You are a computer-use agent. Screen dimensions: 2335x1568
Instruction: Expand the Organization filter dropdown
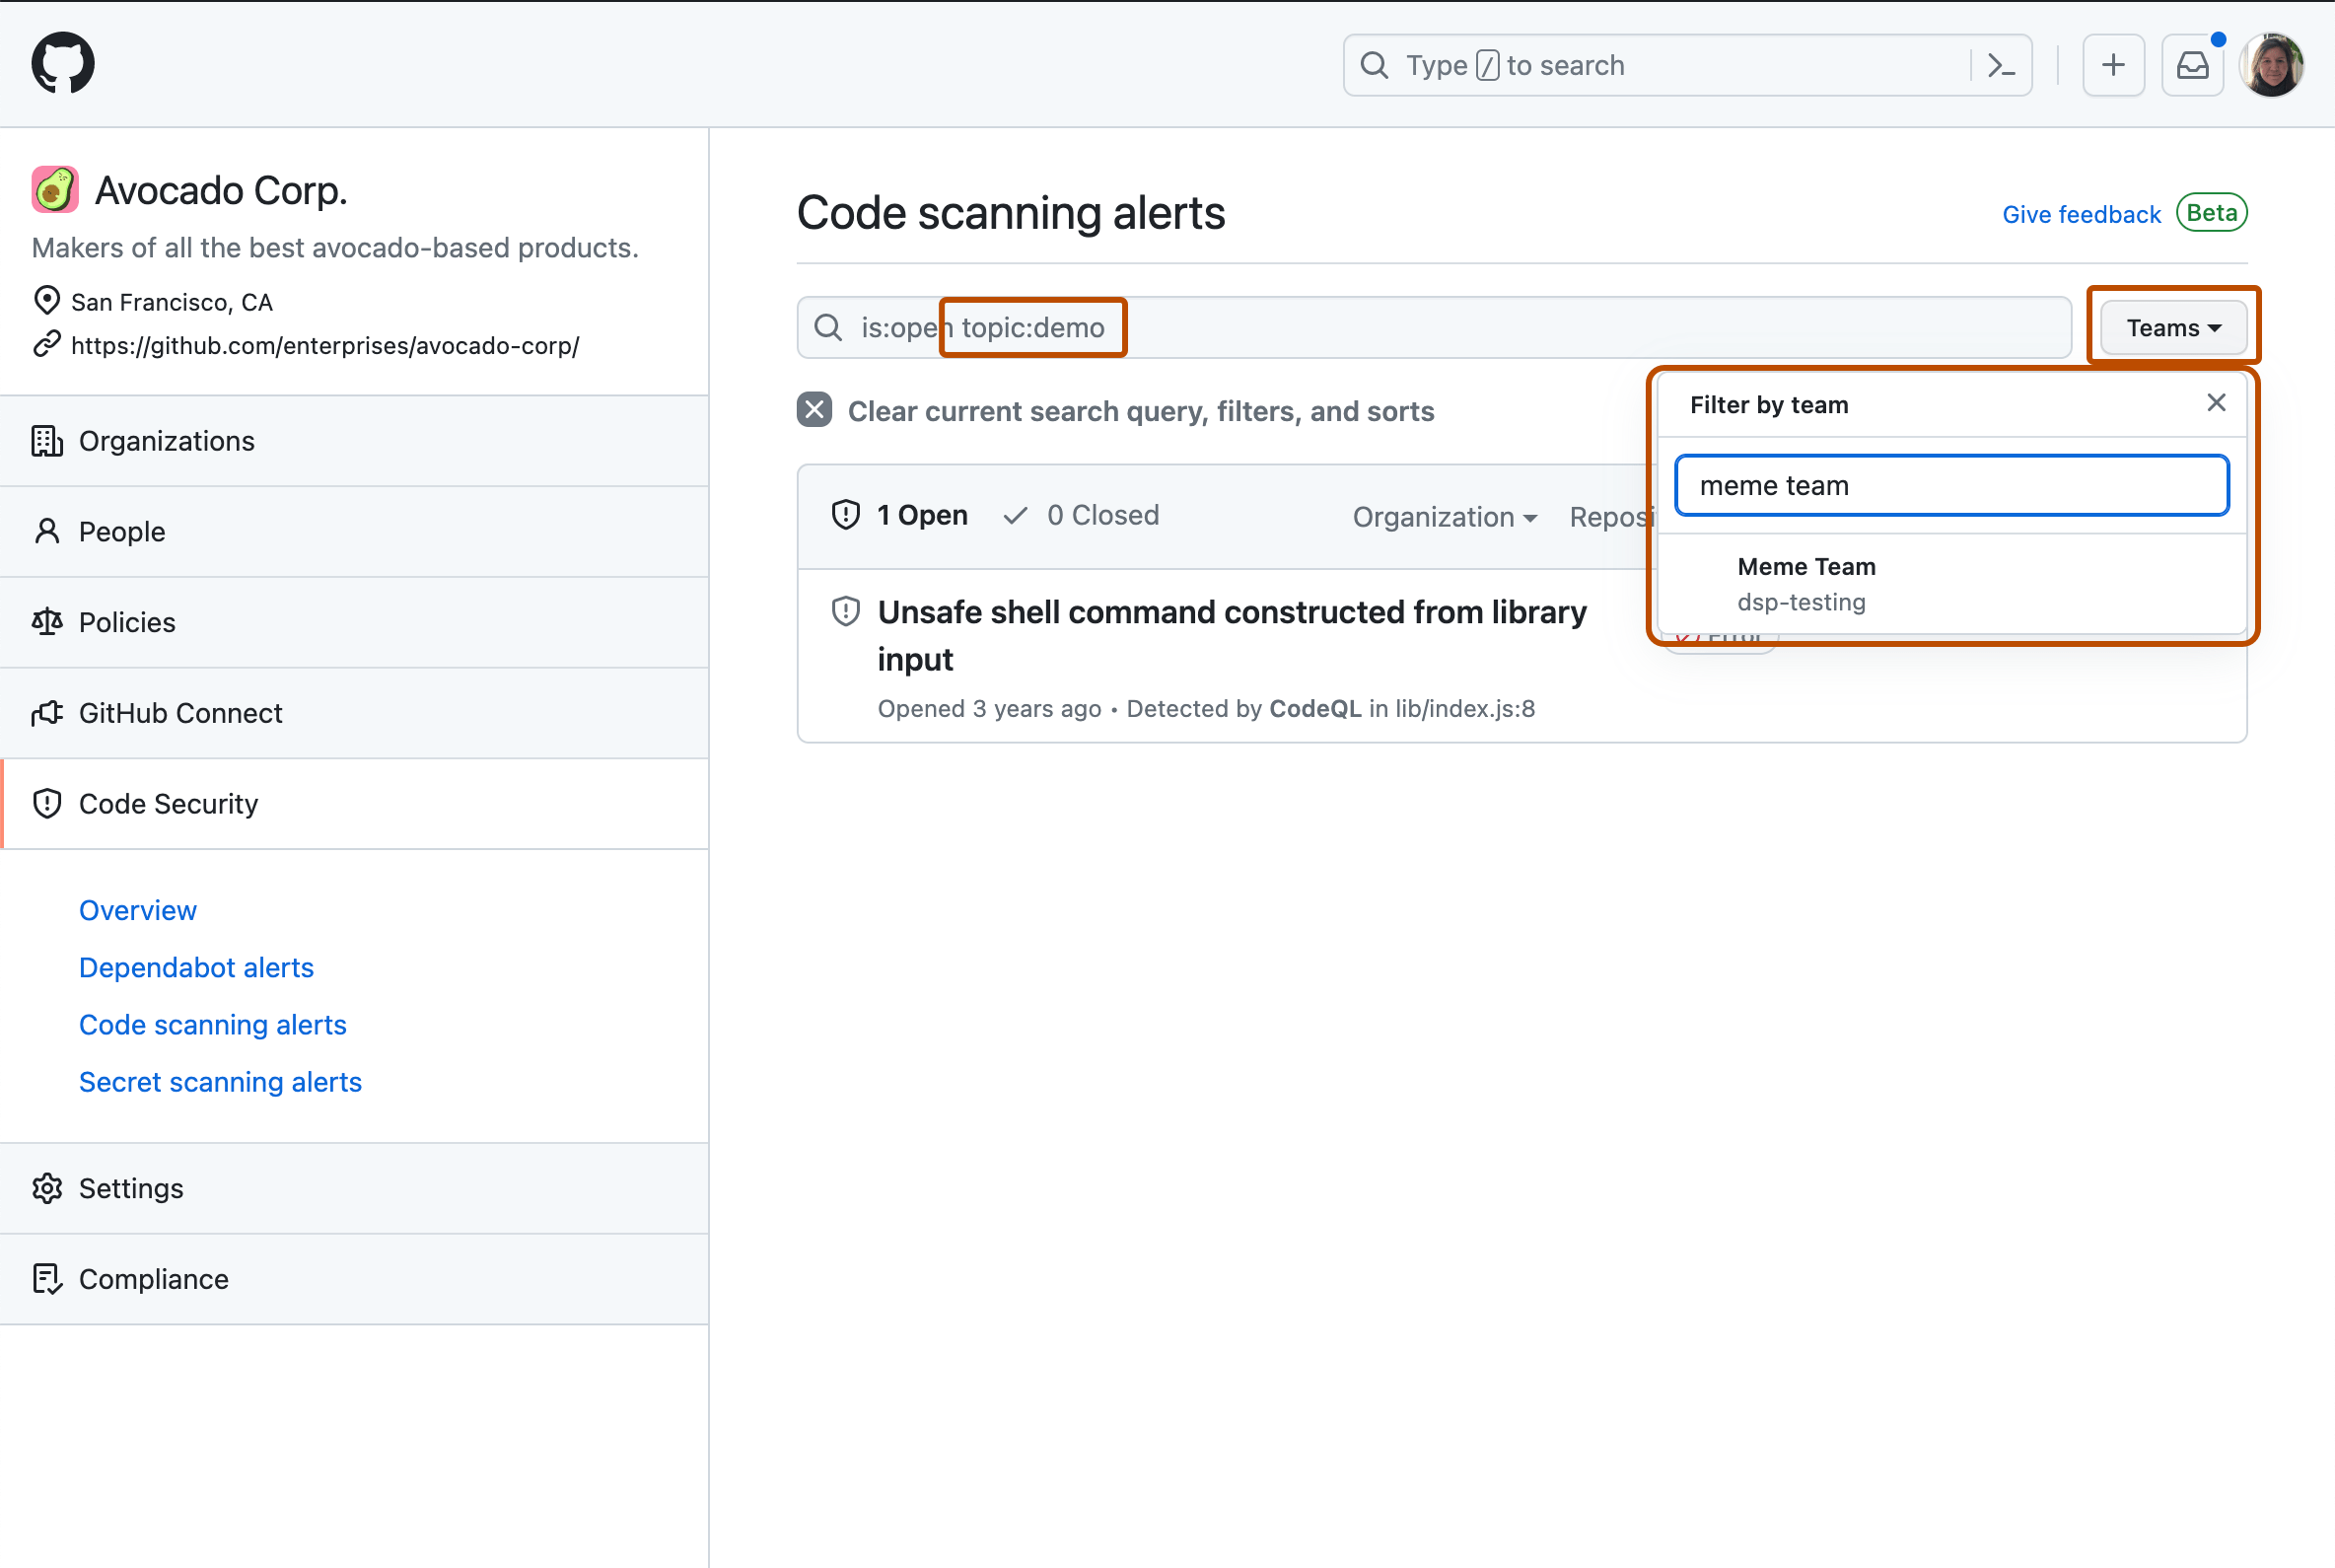(1445, 516)
